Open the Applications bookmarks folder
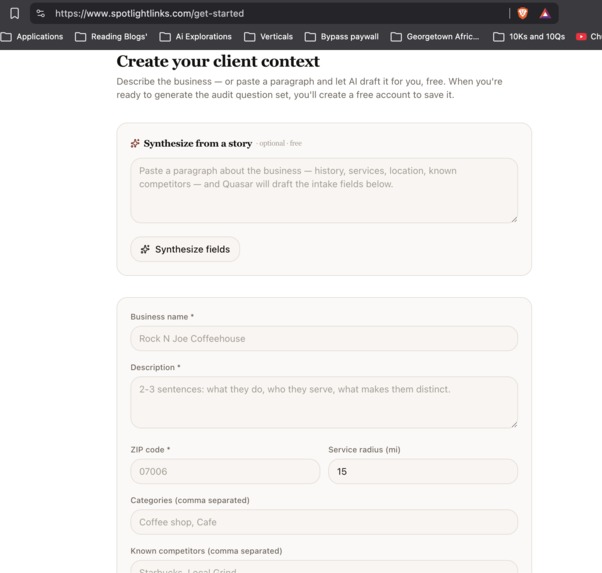The width and height of the screenshot is (602, 573). tap(32, 36)
